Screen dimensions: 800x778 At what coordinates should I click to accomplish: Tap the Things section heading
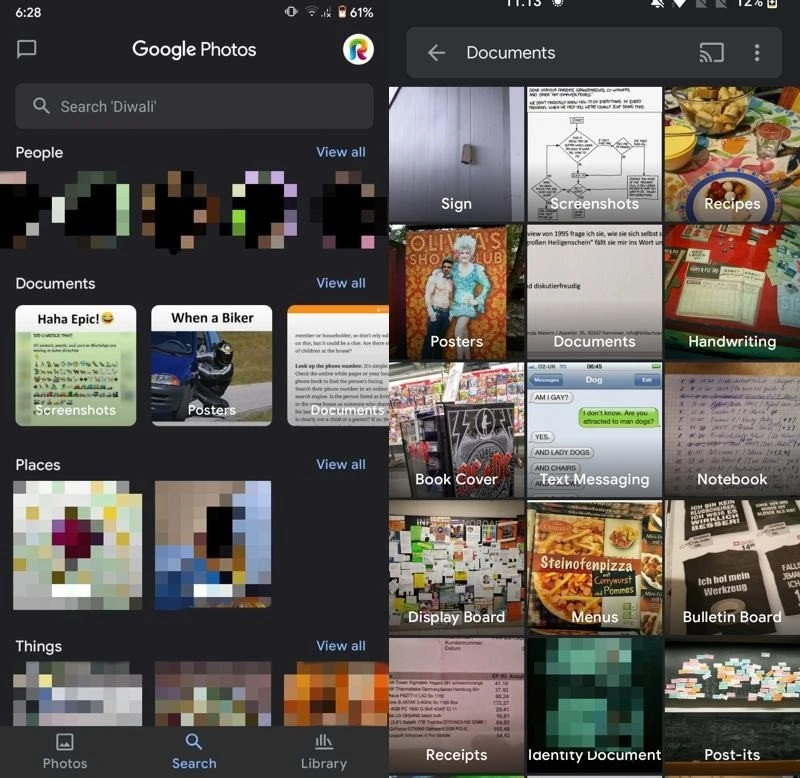[38, 646]
